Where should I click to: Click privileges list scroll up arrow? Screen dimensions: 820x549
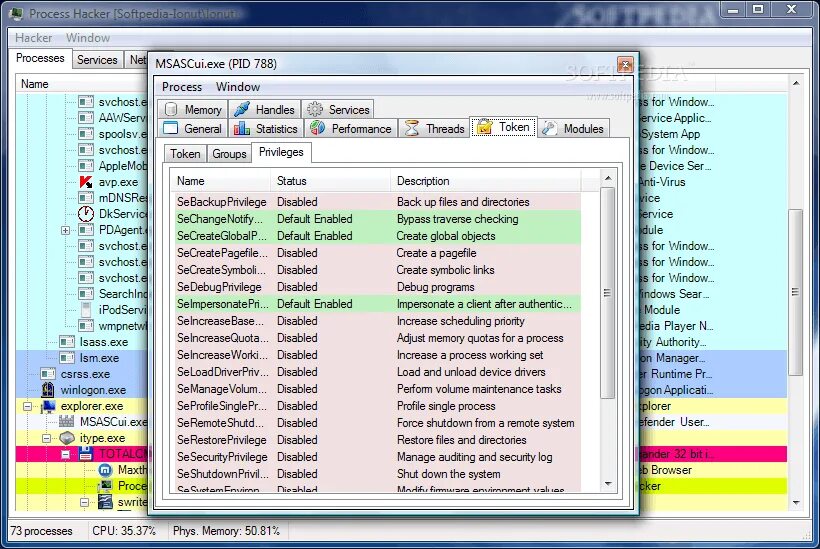point(608,179)
